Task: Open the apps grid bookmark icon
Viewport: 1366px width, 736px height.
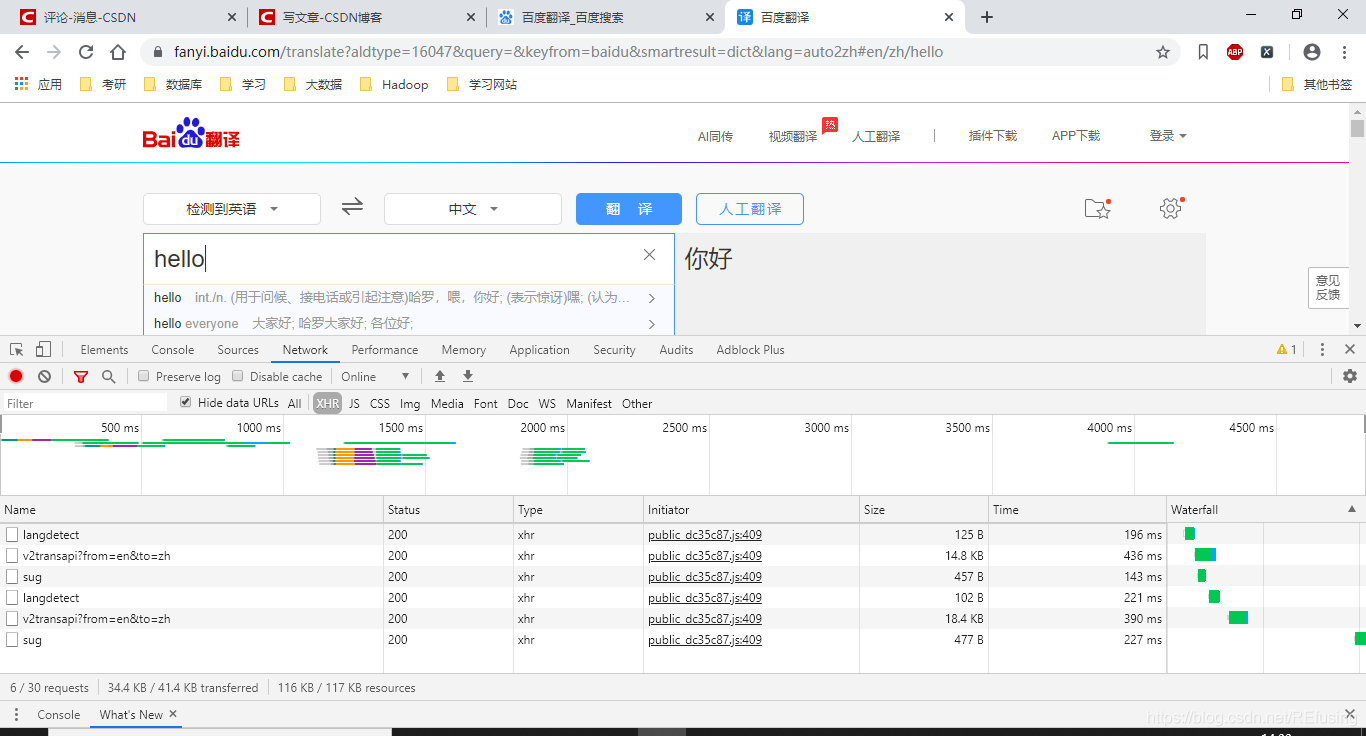Action: [x=21, y=84]
